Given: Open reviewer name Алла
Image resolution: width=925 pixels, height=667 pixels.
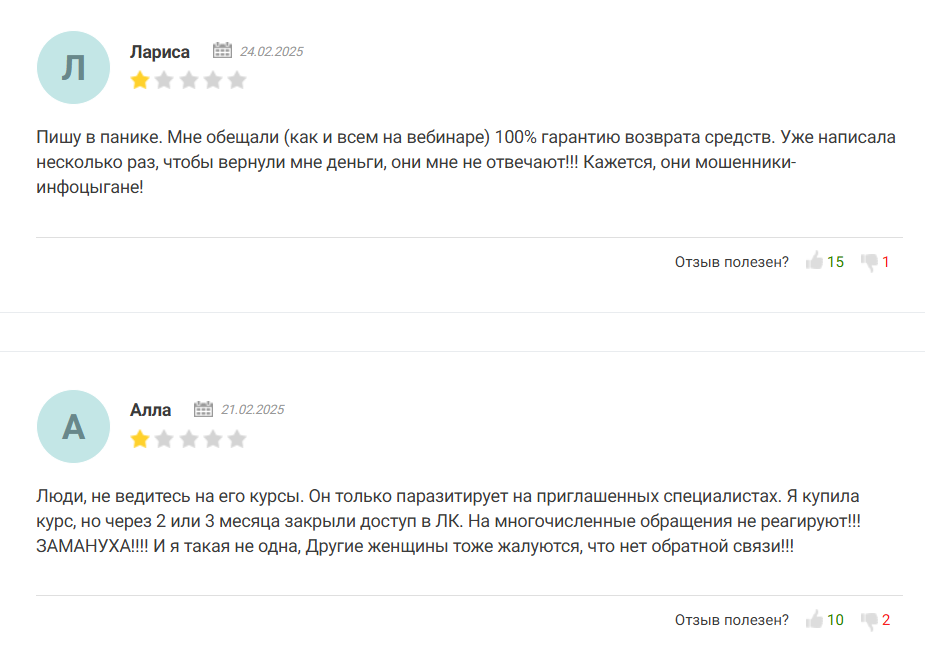Looking at the screenshot, I should pyautogui.click(x=150, y=410).
